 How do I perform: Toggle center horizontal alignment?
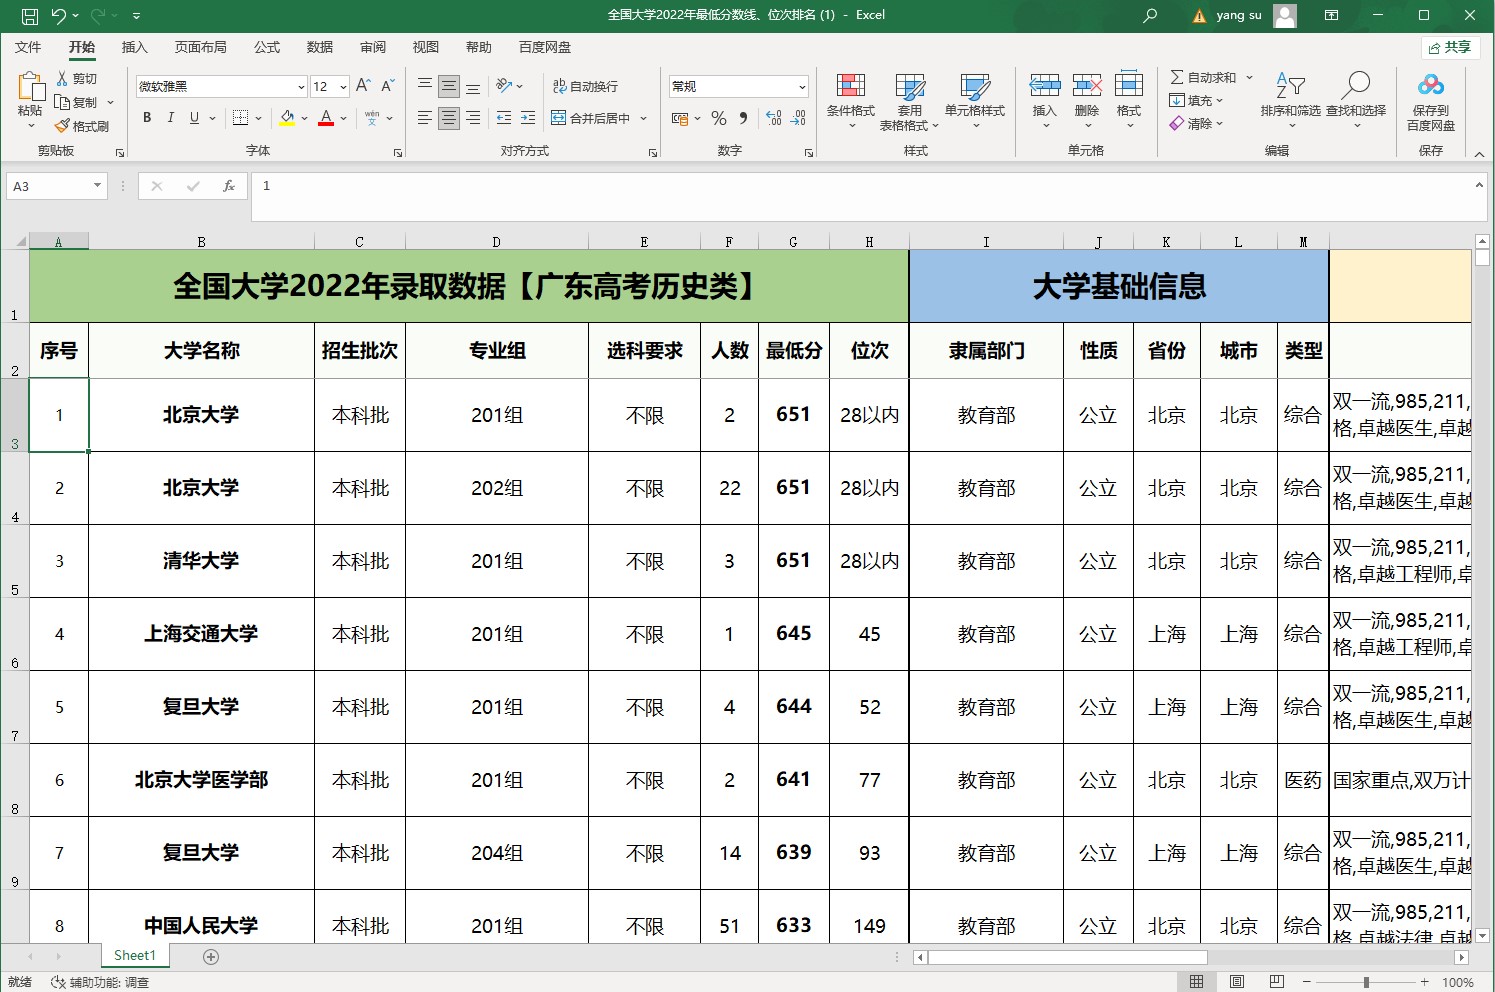(x=449, y=118)
